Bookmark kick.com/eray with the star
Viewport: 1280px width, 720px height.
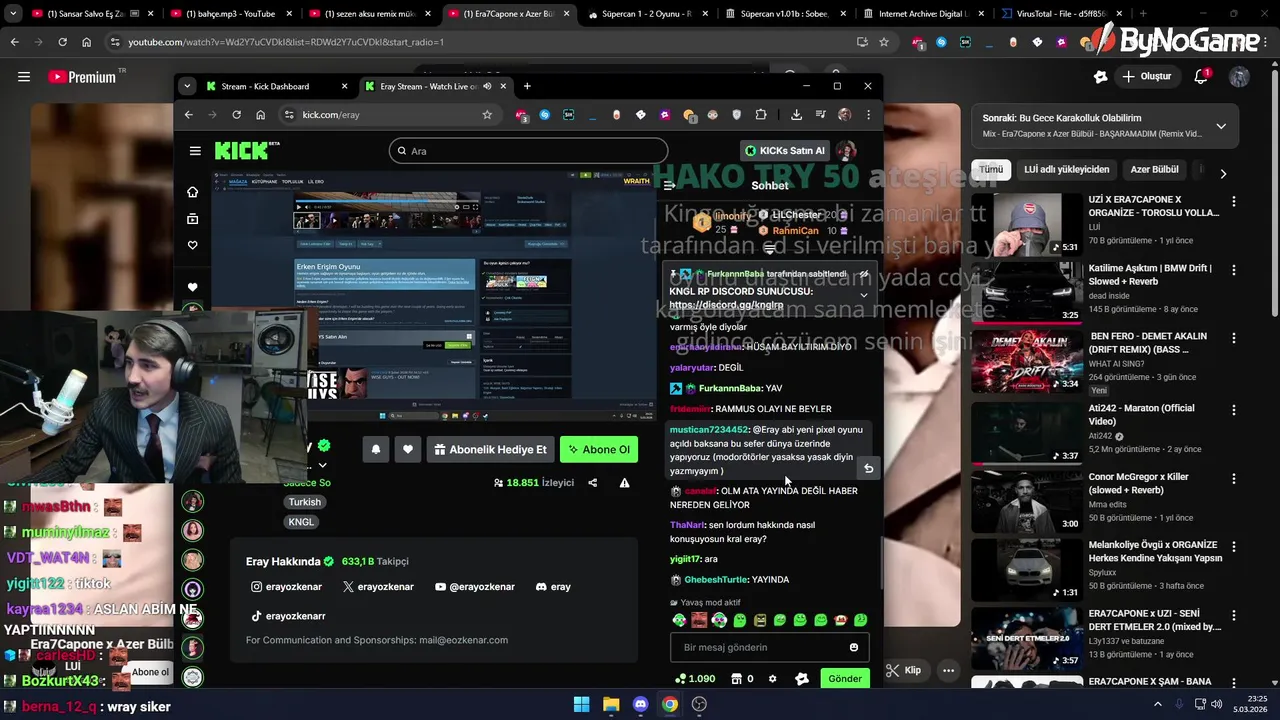(x=487, y=115)
